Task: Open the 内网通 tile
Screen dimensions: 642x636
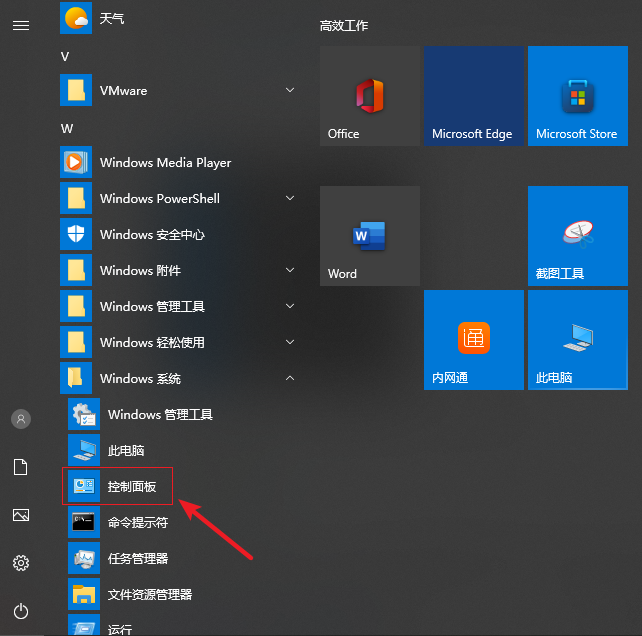Action: click(473, 340)
